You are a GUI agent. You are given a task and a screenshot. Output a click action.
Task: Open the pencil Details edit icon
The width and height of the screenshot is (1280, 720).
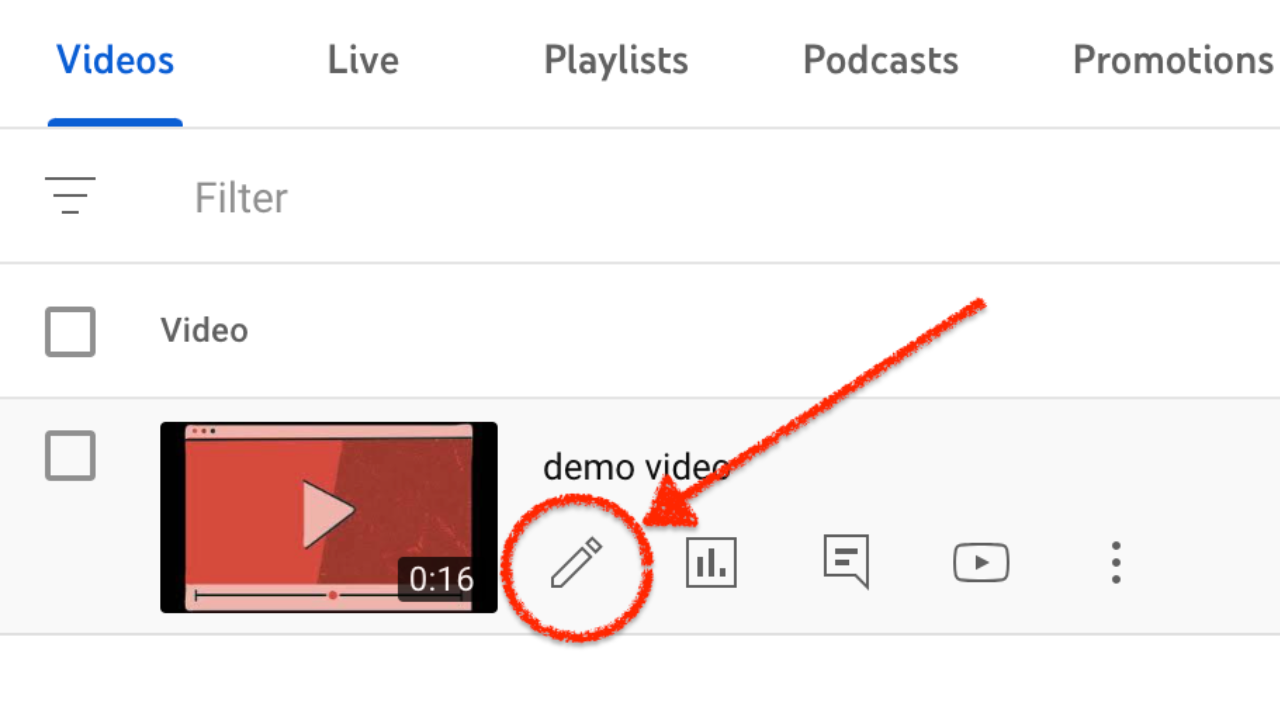(577, 562)
